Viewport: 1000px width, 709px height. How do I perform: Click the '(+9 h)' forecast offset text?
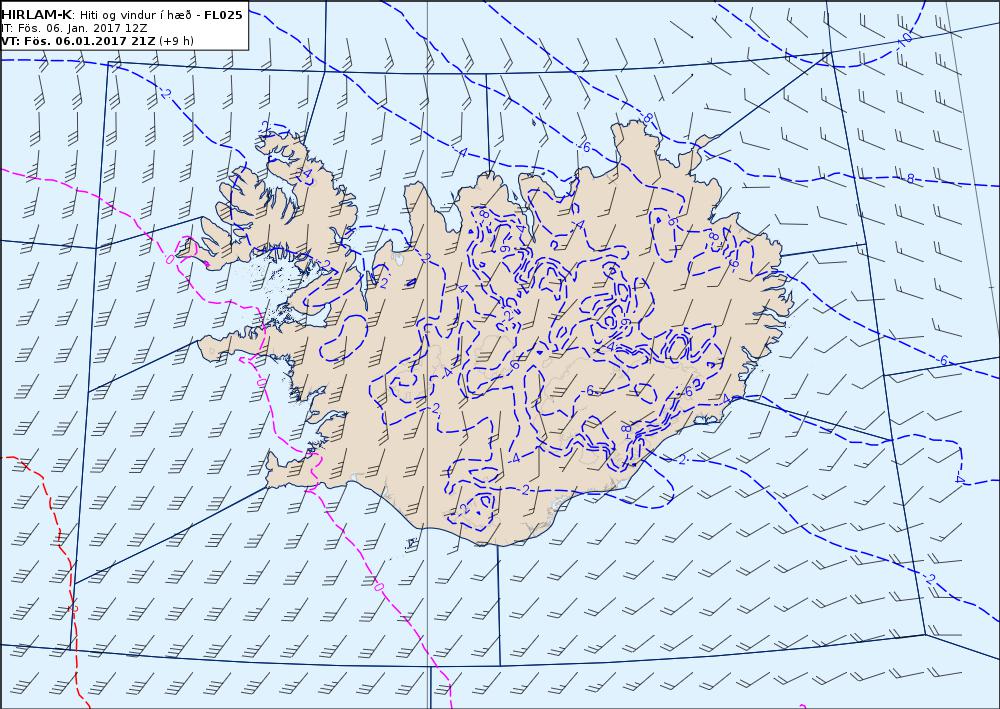(x=177, y=41)
